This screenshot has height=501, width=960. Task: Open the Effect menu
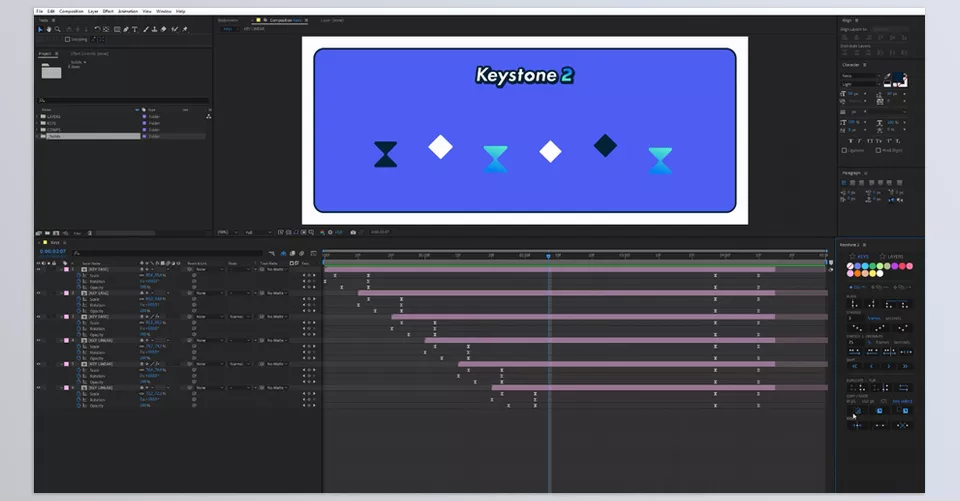click(x=108, y=11)
